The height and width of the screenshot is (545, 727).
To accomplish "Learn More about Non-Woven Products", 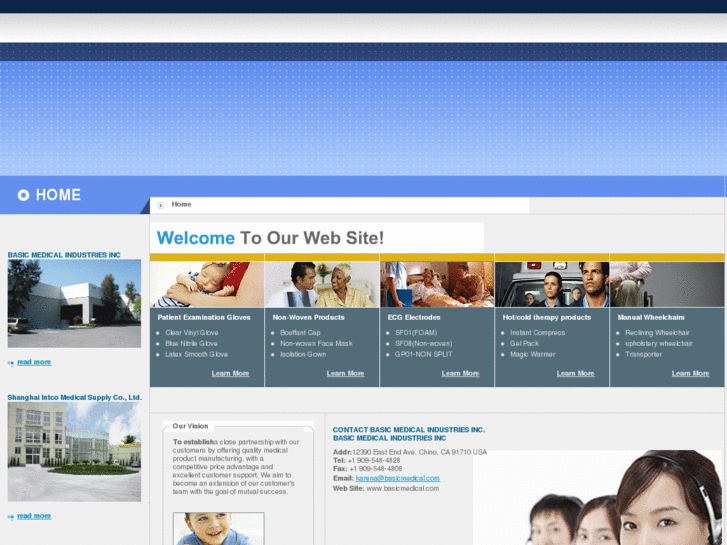I will coord(345,373).
